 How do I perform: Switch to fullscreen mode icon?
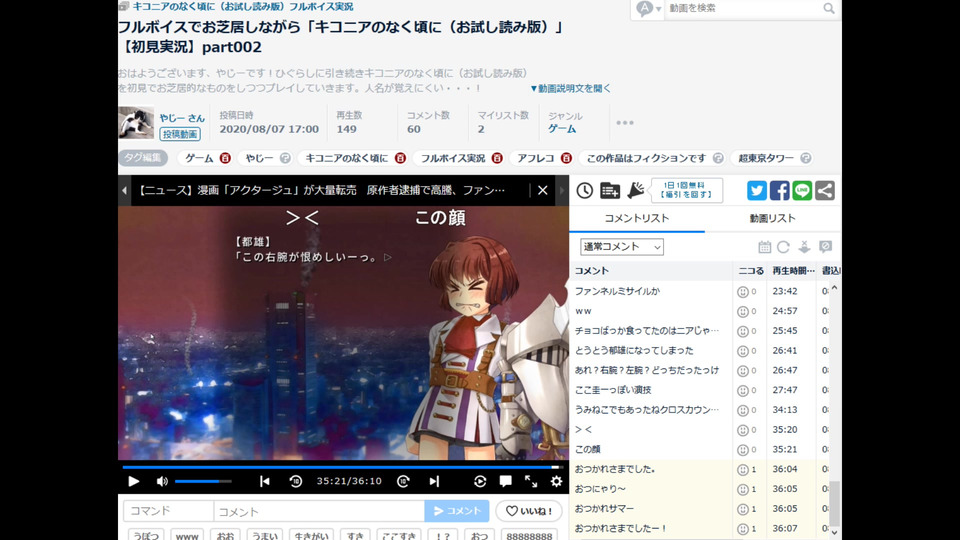[531, 481]
